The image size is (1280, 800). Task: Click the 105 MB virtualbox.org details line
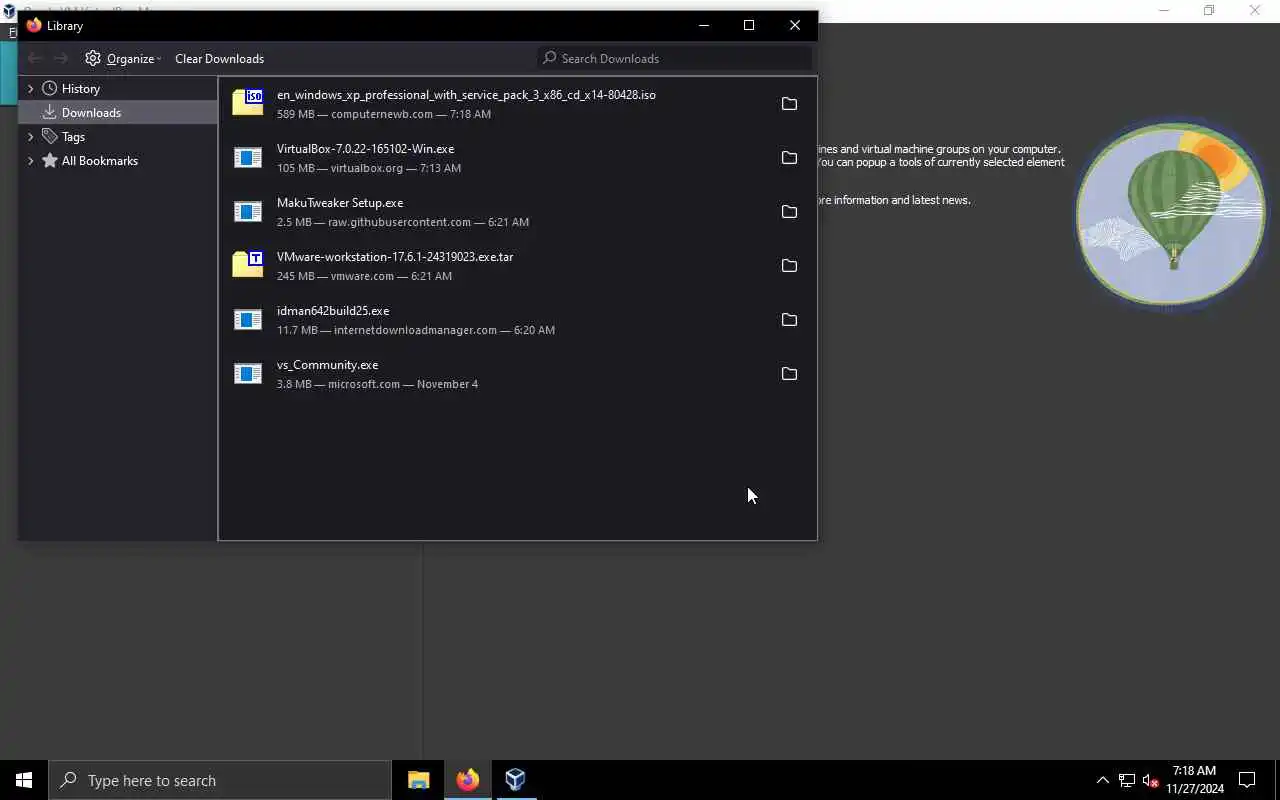[x=369, y=168]
